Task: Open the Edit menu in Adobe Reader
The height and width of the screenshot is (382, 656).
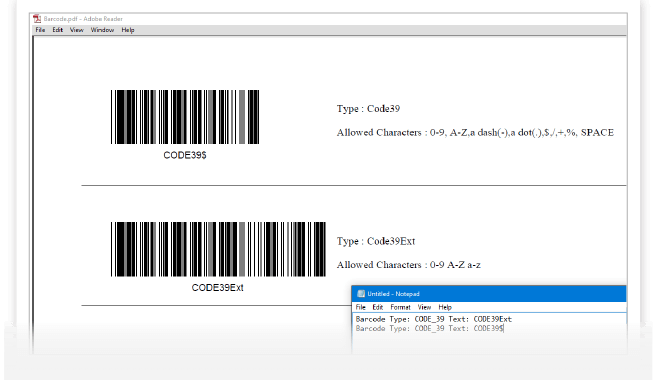Action: [x=57, y=30]
